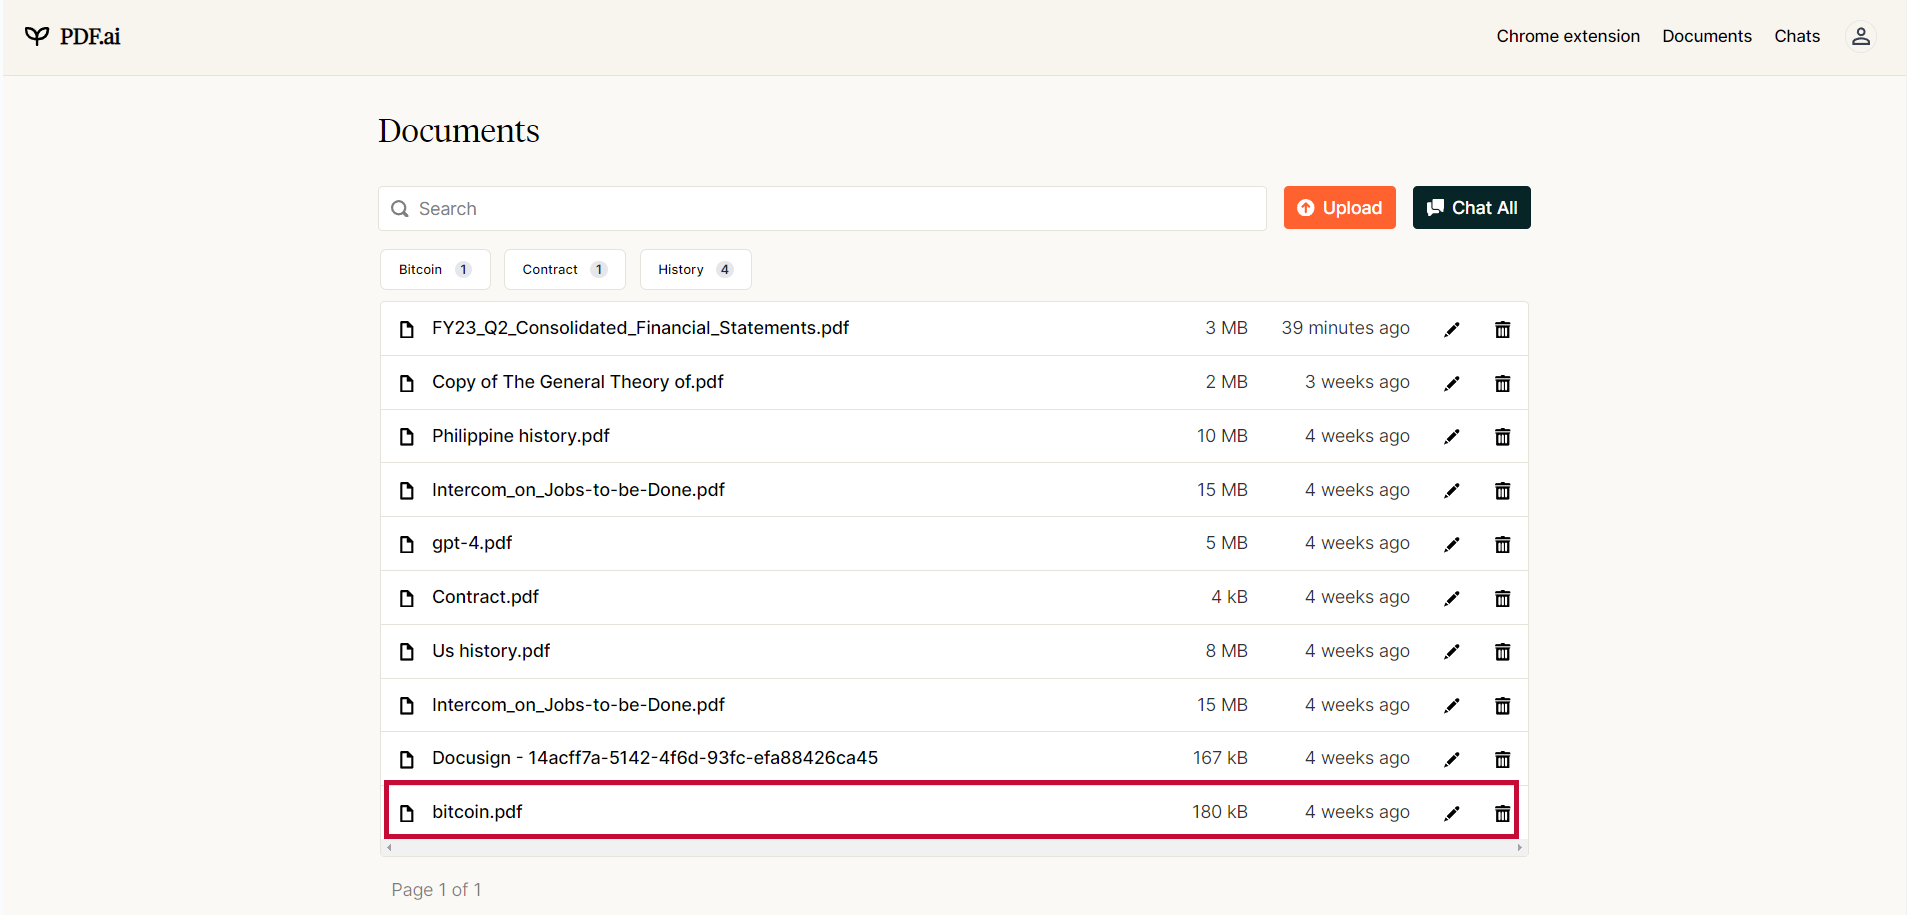Focus the document Search field
Image resolution: width=1907 pixels, height=915 pixels.
830,209
